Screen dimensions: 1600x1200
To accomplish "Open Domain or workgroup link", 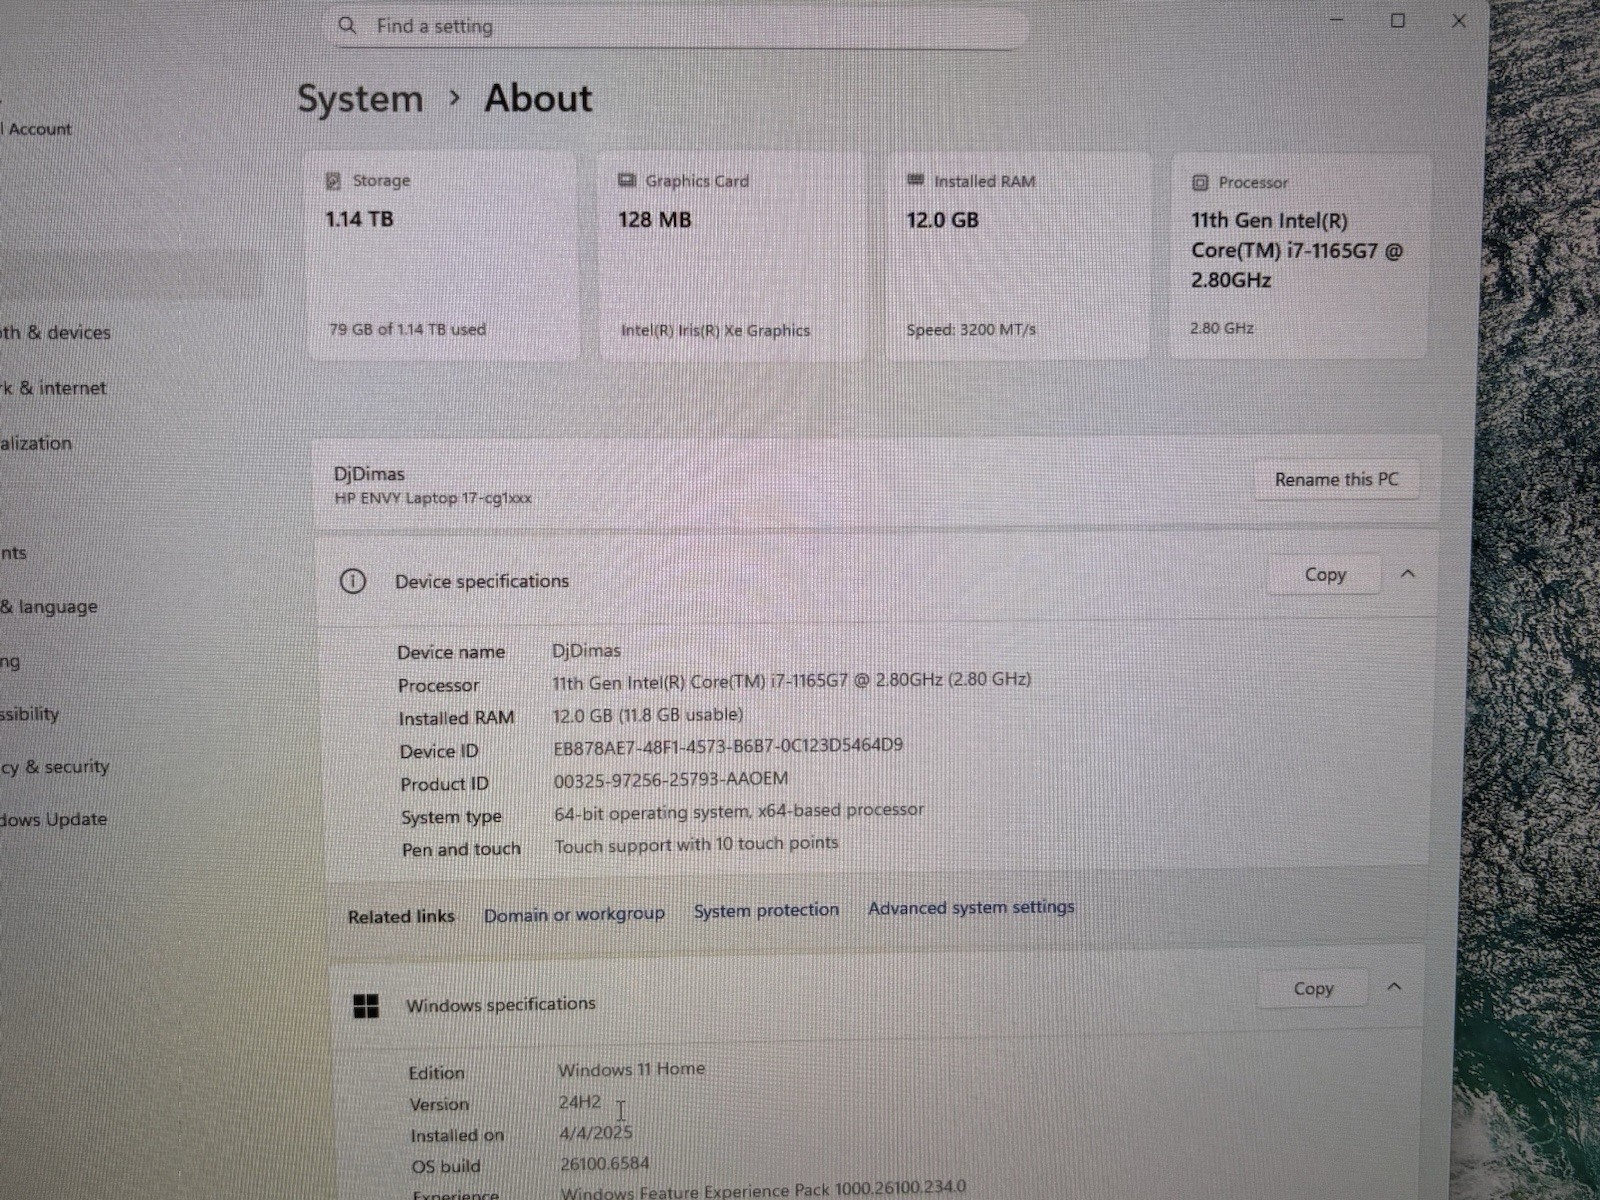I will point(574,914).
